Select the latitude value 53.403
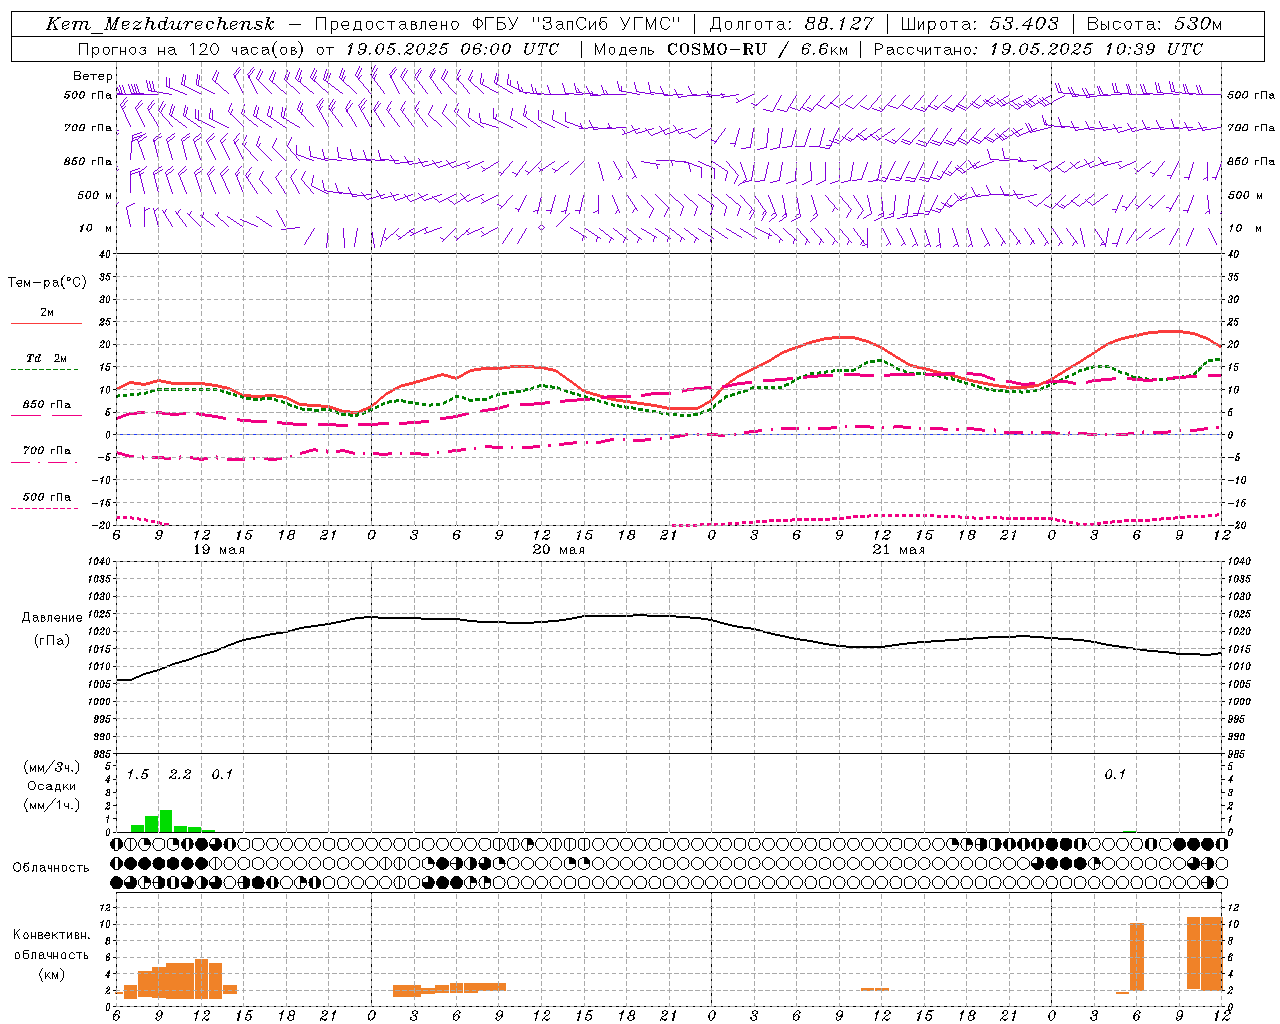This screenshot has width=1280, height=1024. coord(1024,24)
